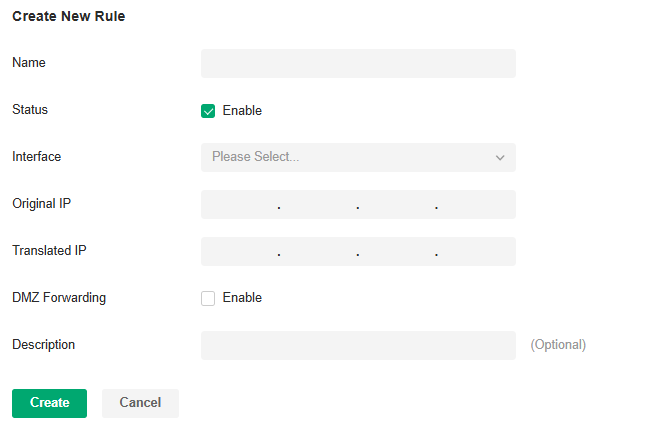656x426 pixels.
Task: Click the Enable label beside Status
Action: click(x=242, y=111)
